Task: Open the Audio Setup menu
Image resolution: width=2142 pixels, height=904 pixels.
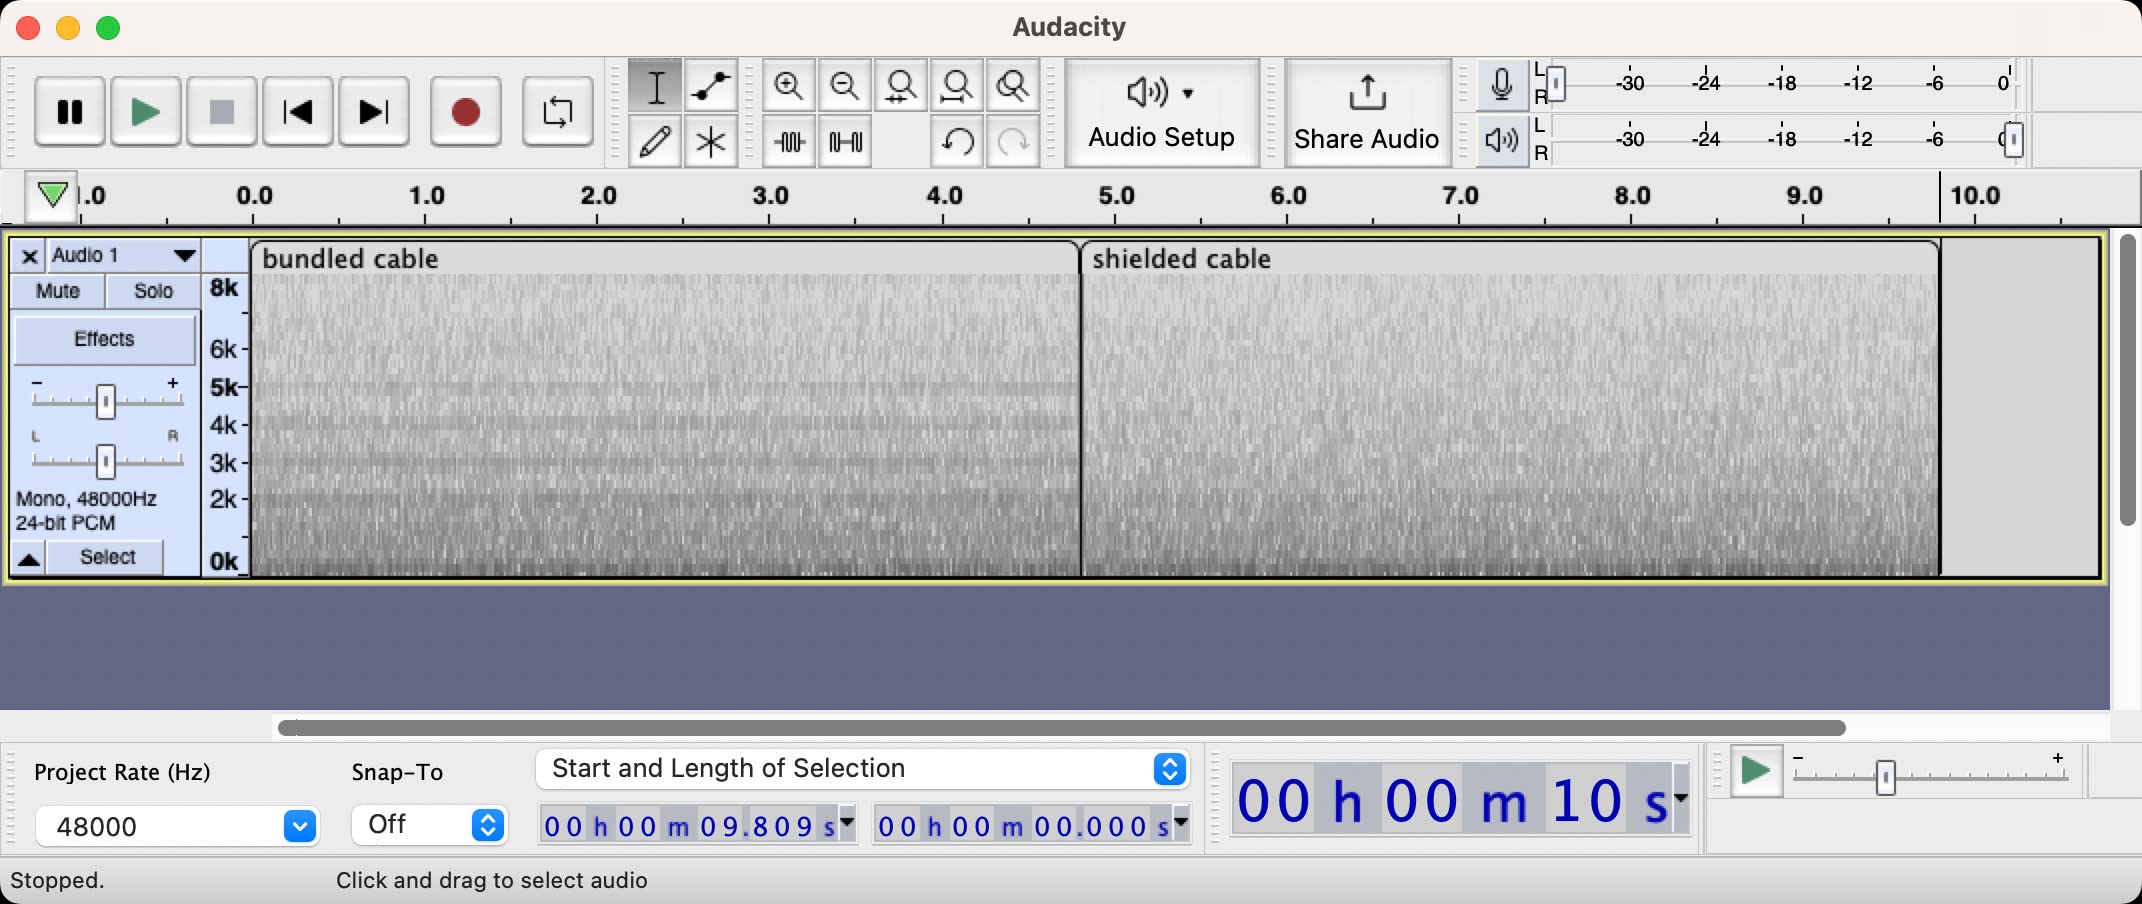Action: (1161, 113)
